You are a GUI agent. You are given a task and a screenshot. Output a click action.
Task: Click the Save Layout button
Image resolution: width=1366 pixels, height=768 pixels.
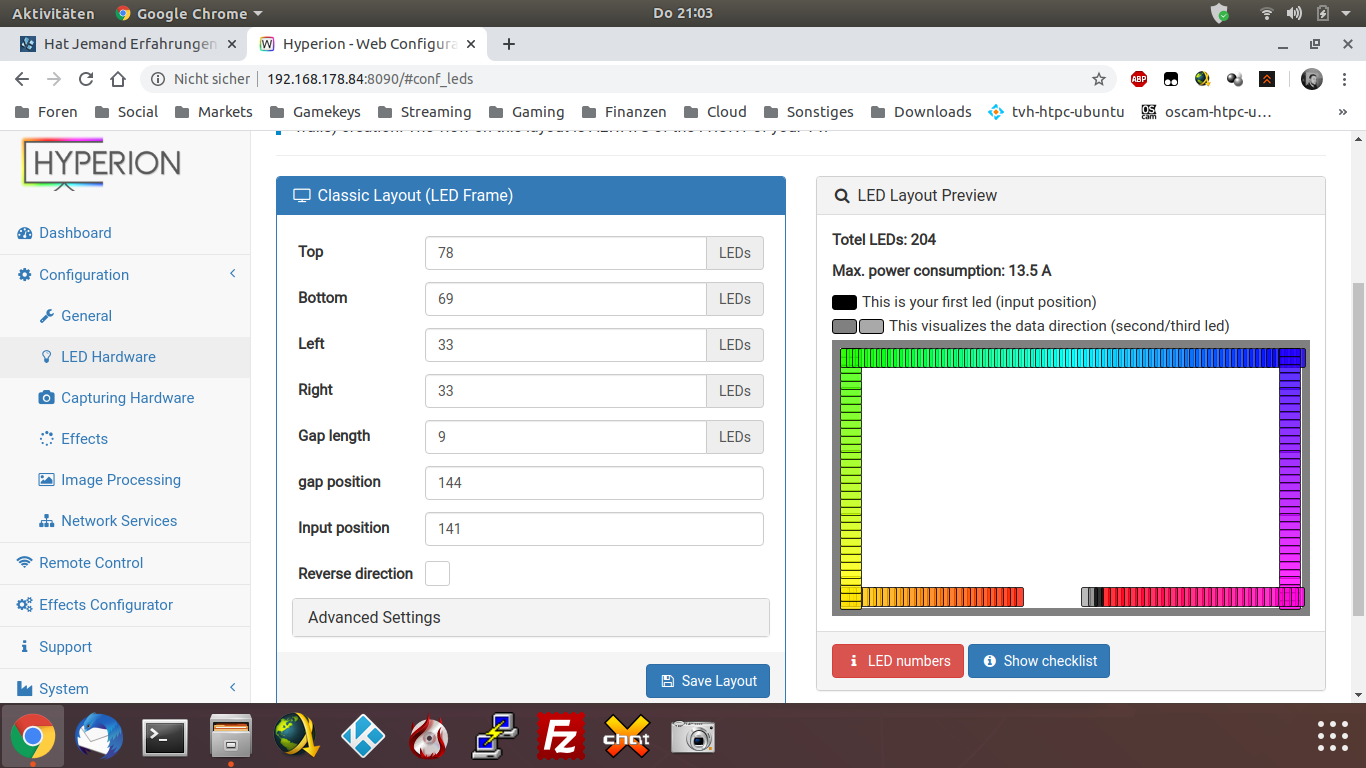click(708, 681)
